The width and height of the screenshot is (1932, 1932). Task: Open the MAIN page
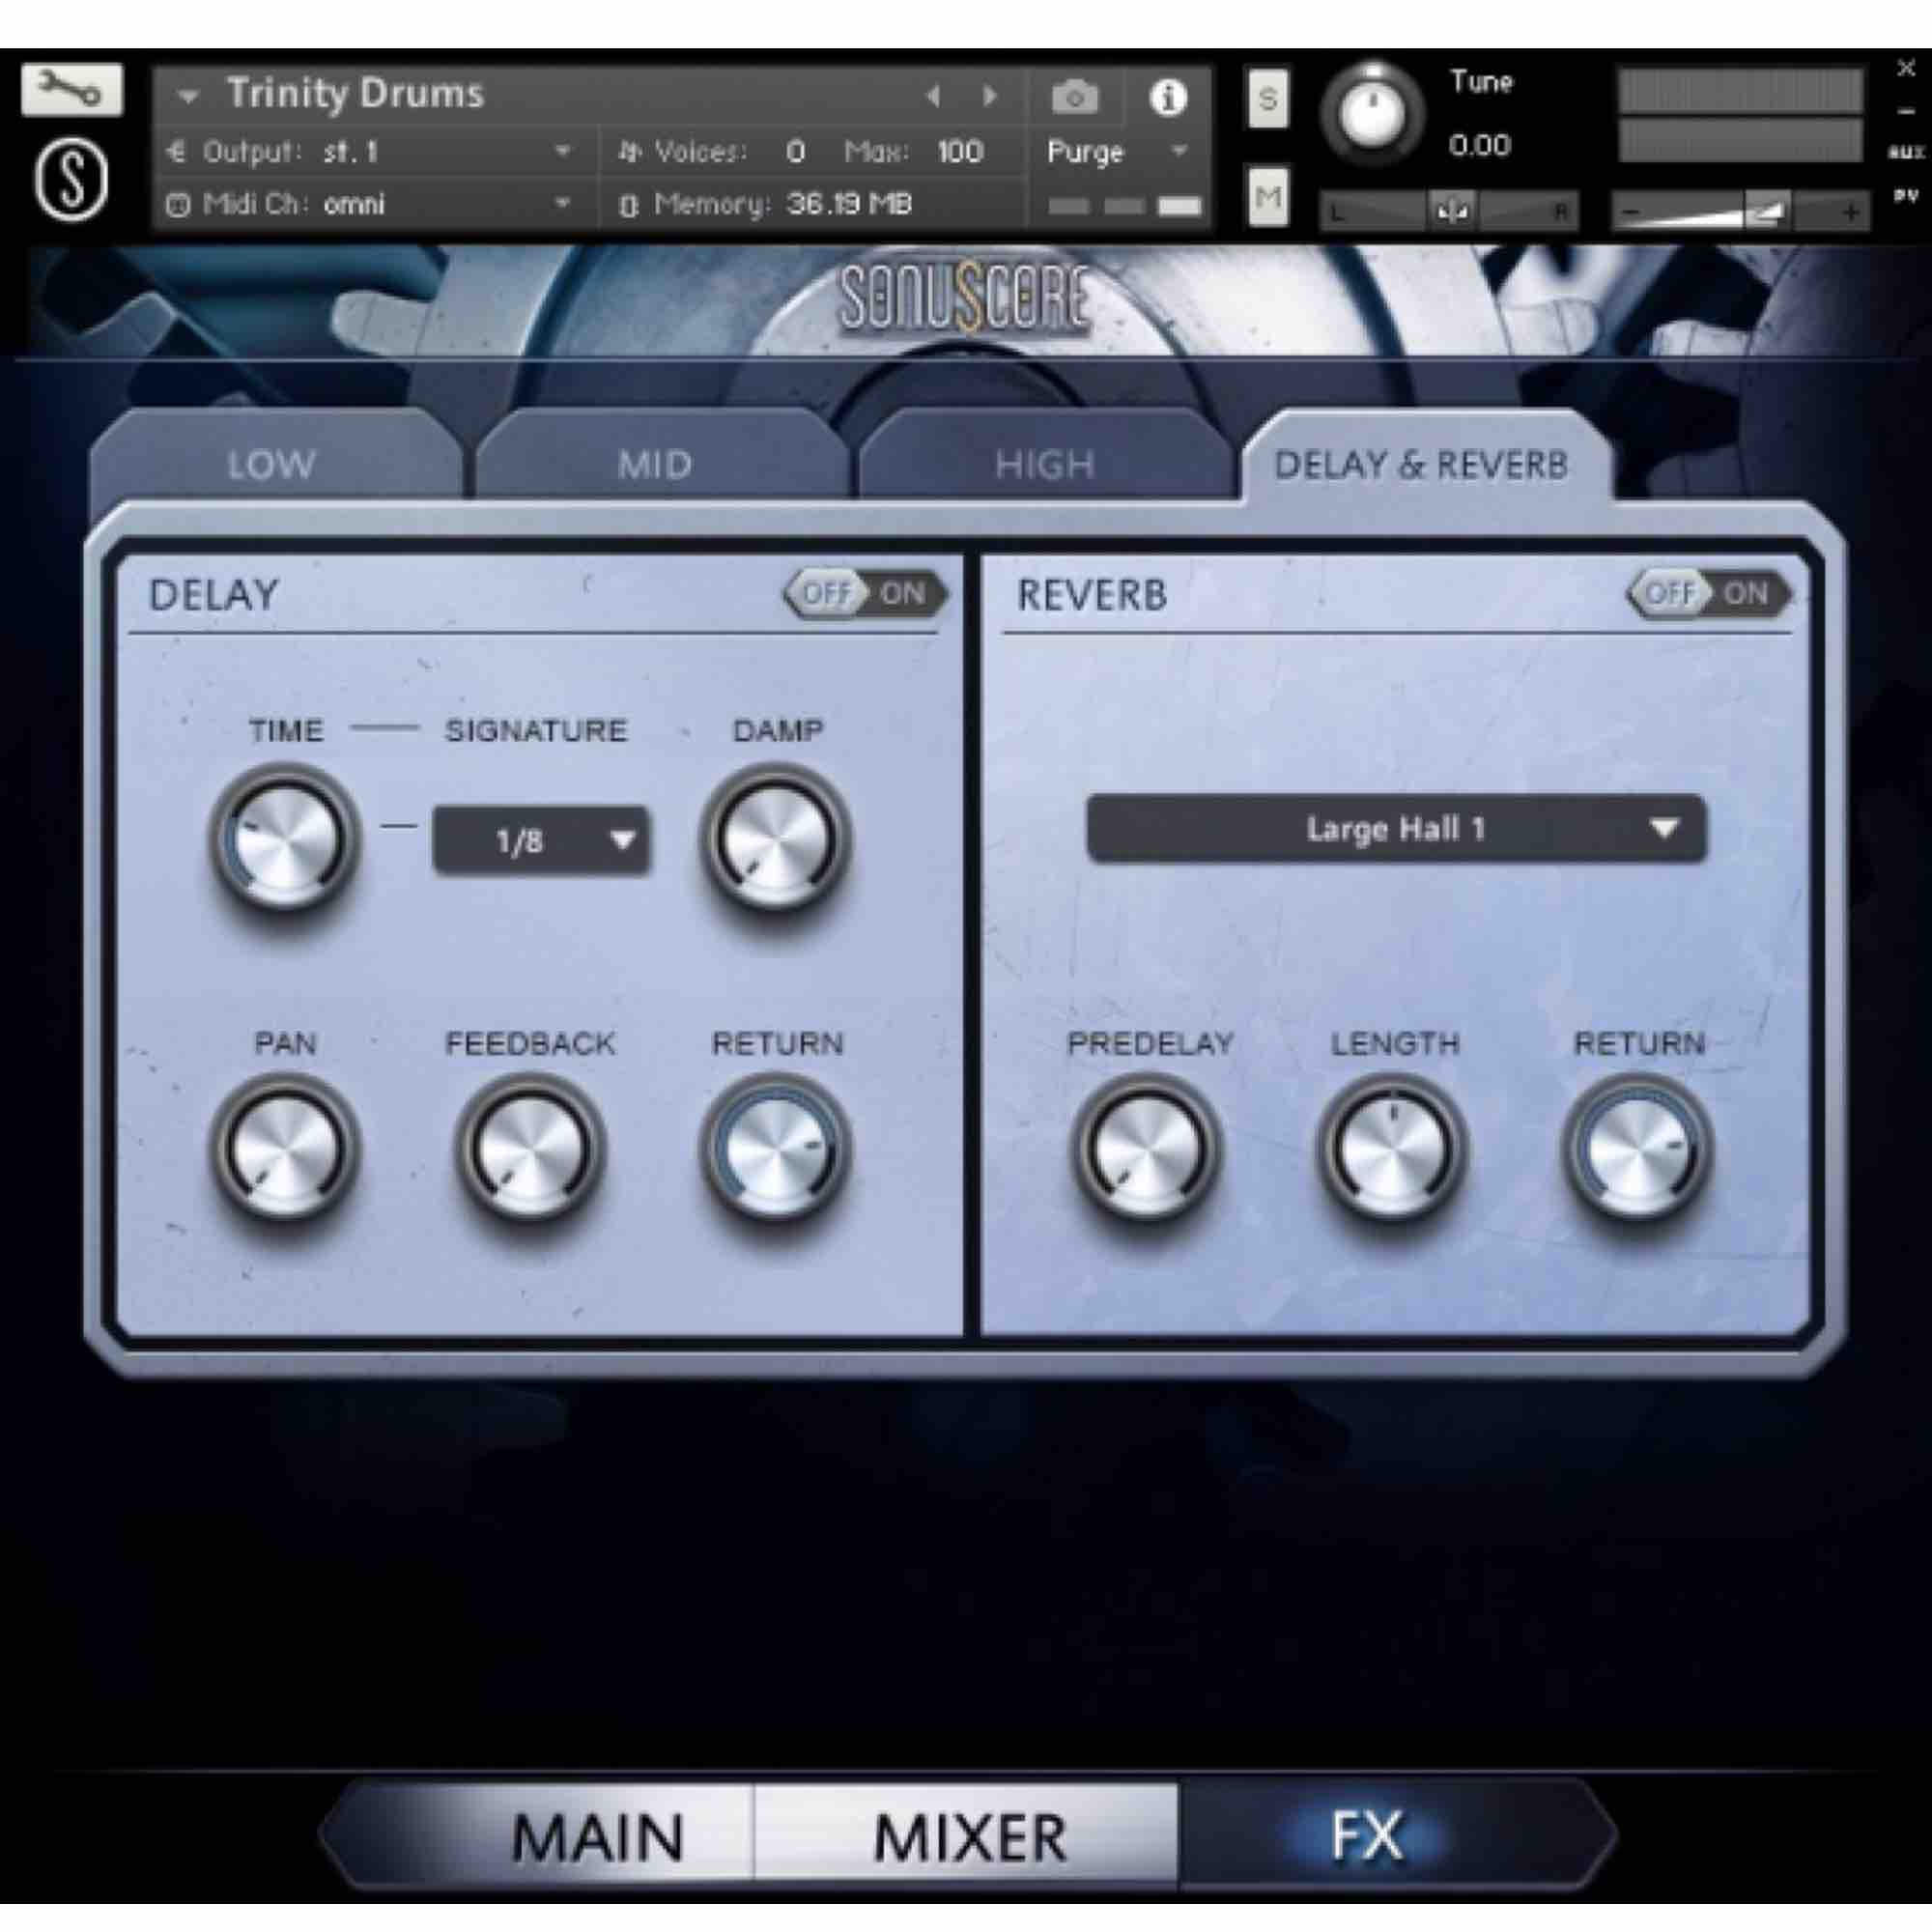[597, 1838]
